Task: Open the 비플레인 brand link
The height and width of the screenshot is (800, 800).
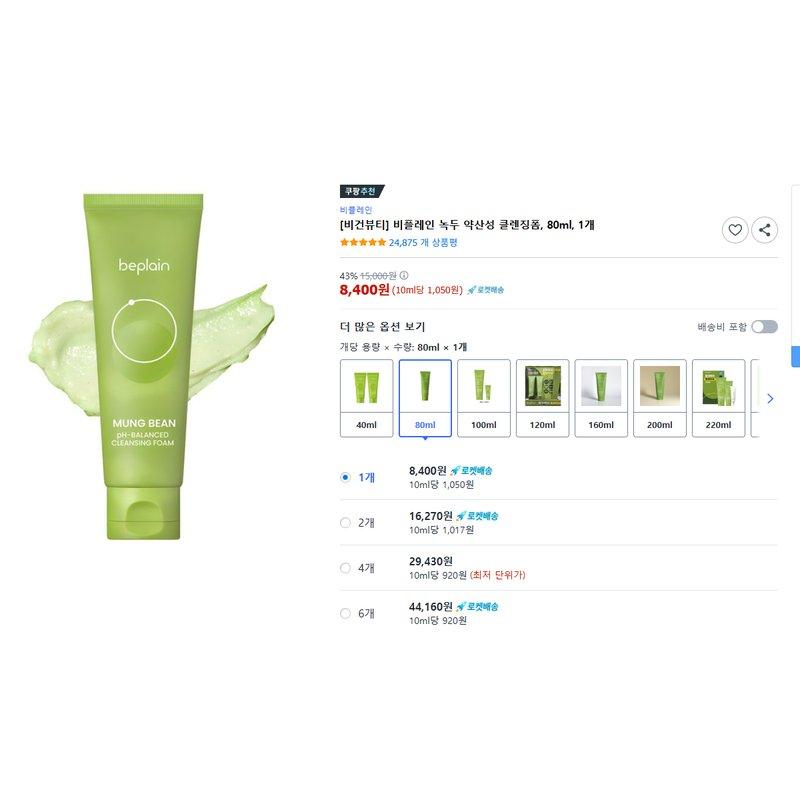Action: [356, 210]
